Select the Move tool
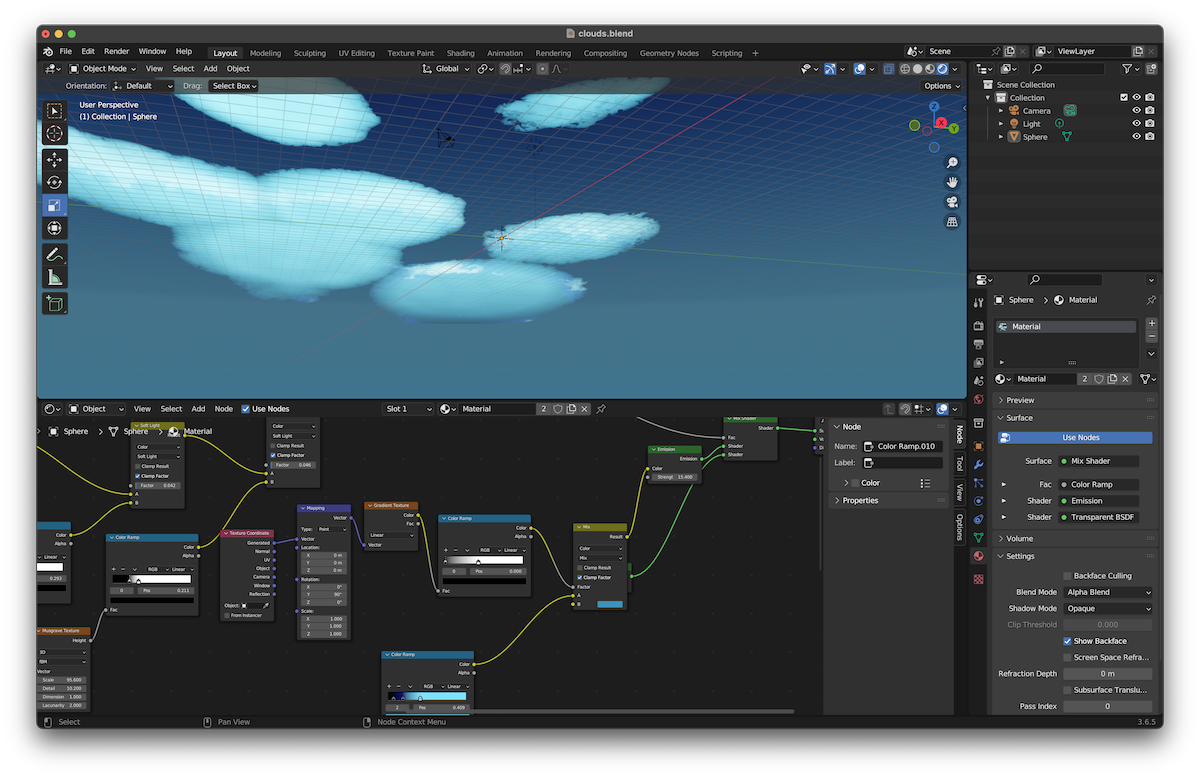1200x777 pixels. [x=55, y=160]
